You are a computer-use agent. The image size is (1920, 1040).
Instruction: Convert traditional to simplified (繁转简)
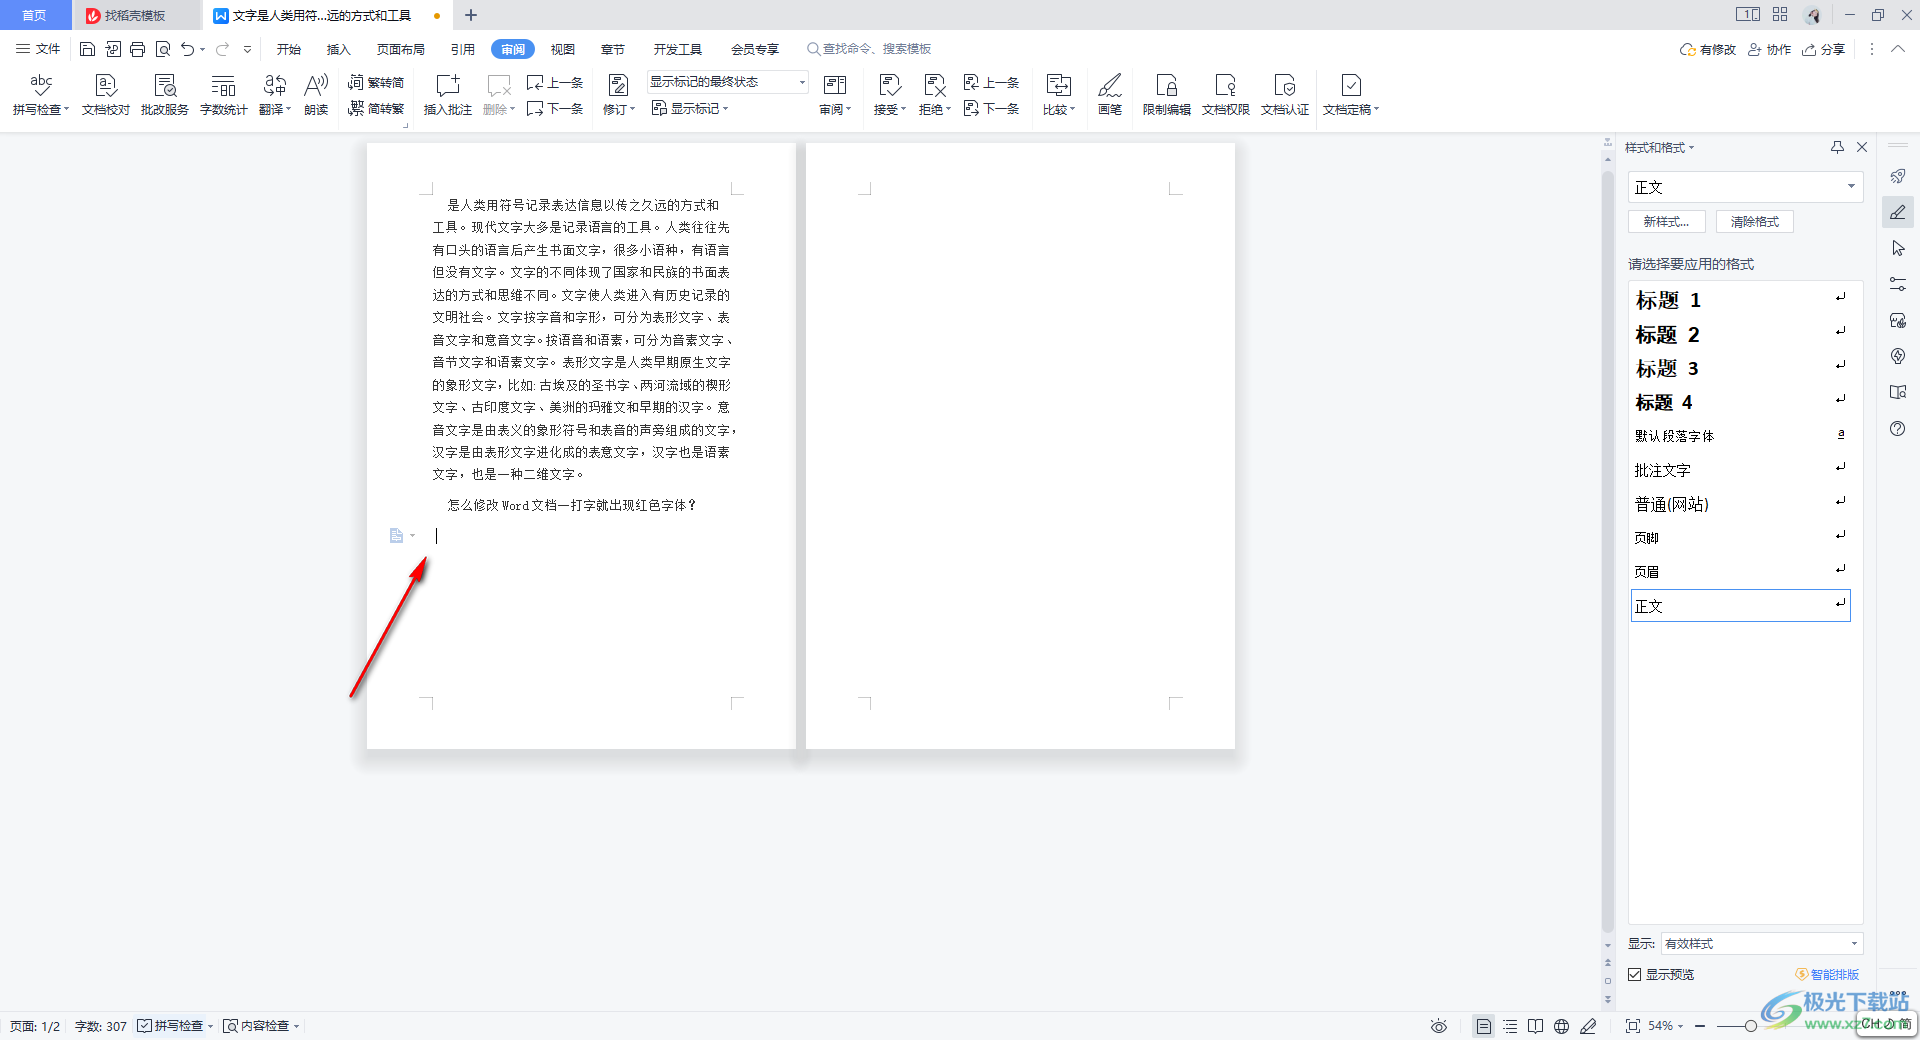click(376, 83)
